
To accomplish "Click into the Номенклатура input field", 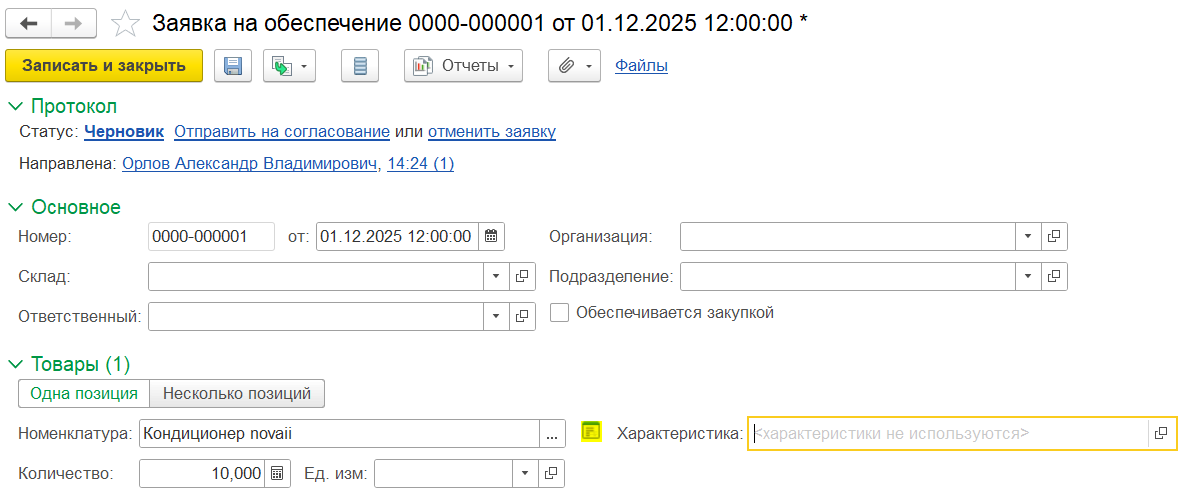I will click(338, 433).
